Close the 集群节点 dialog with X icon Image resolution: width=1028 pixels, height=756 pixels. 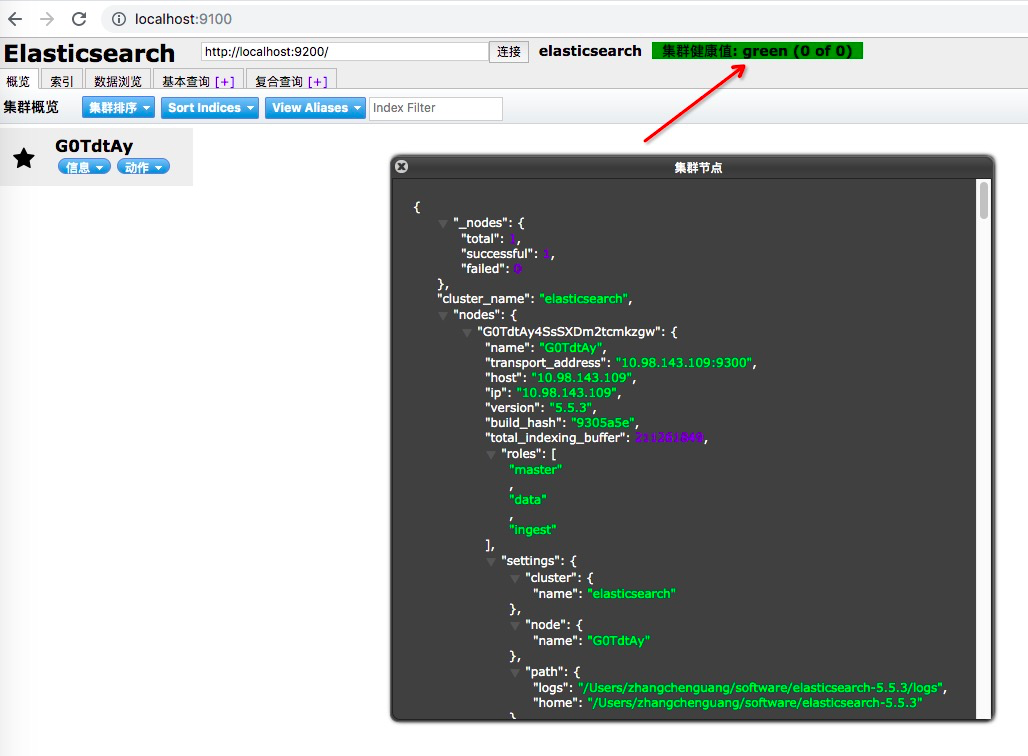coord(401,166)
